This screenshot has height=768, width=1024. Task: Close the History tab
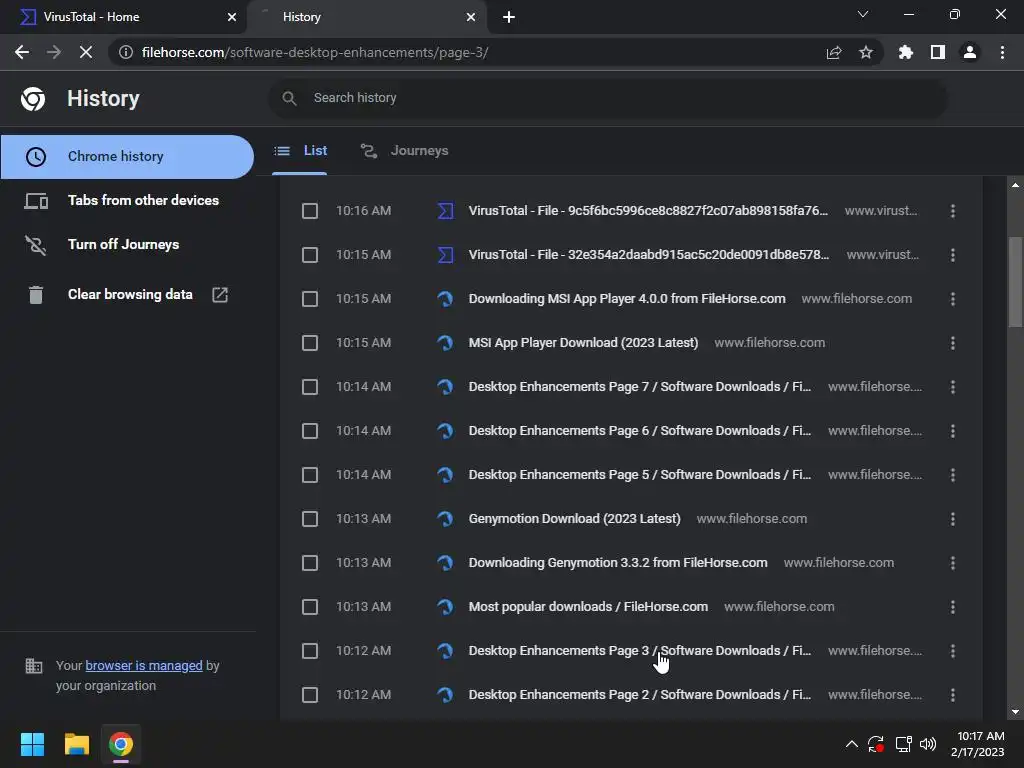[471, 17]
